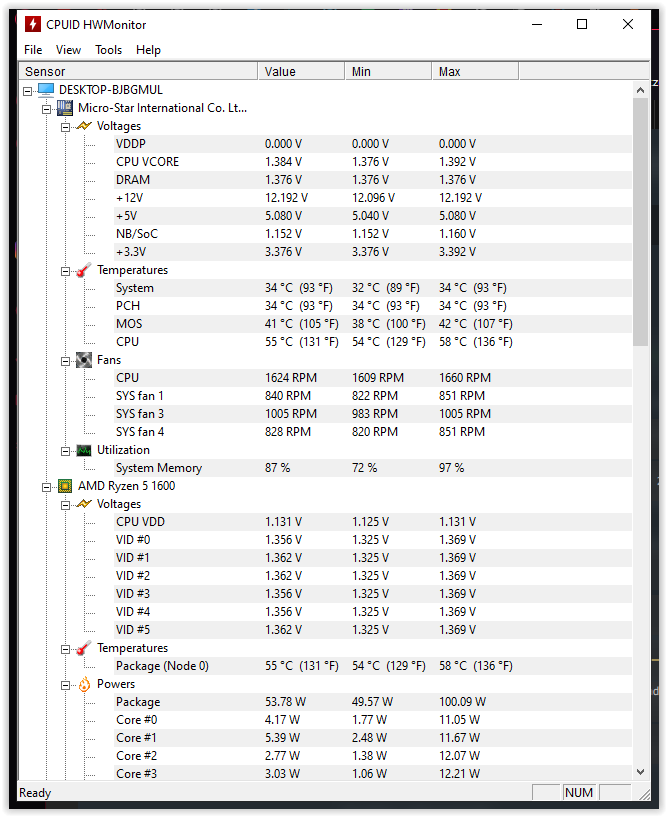This screenshot has width=667, height=817.
Task: Click the vertical scrollbar thumb
Action: pos(640,222)
